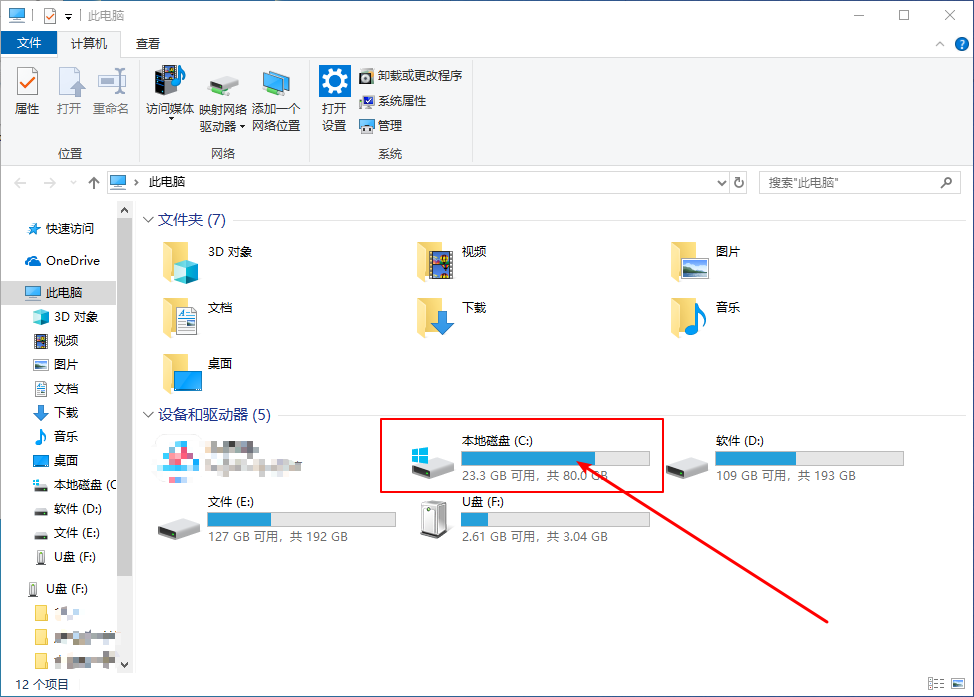Switch to the View (查看) ribbon tab
Viewport: 974px width, 697px height.
tap(148, 43)
